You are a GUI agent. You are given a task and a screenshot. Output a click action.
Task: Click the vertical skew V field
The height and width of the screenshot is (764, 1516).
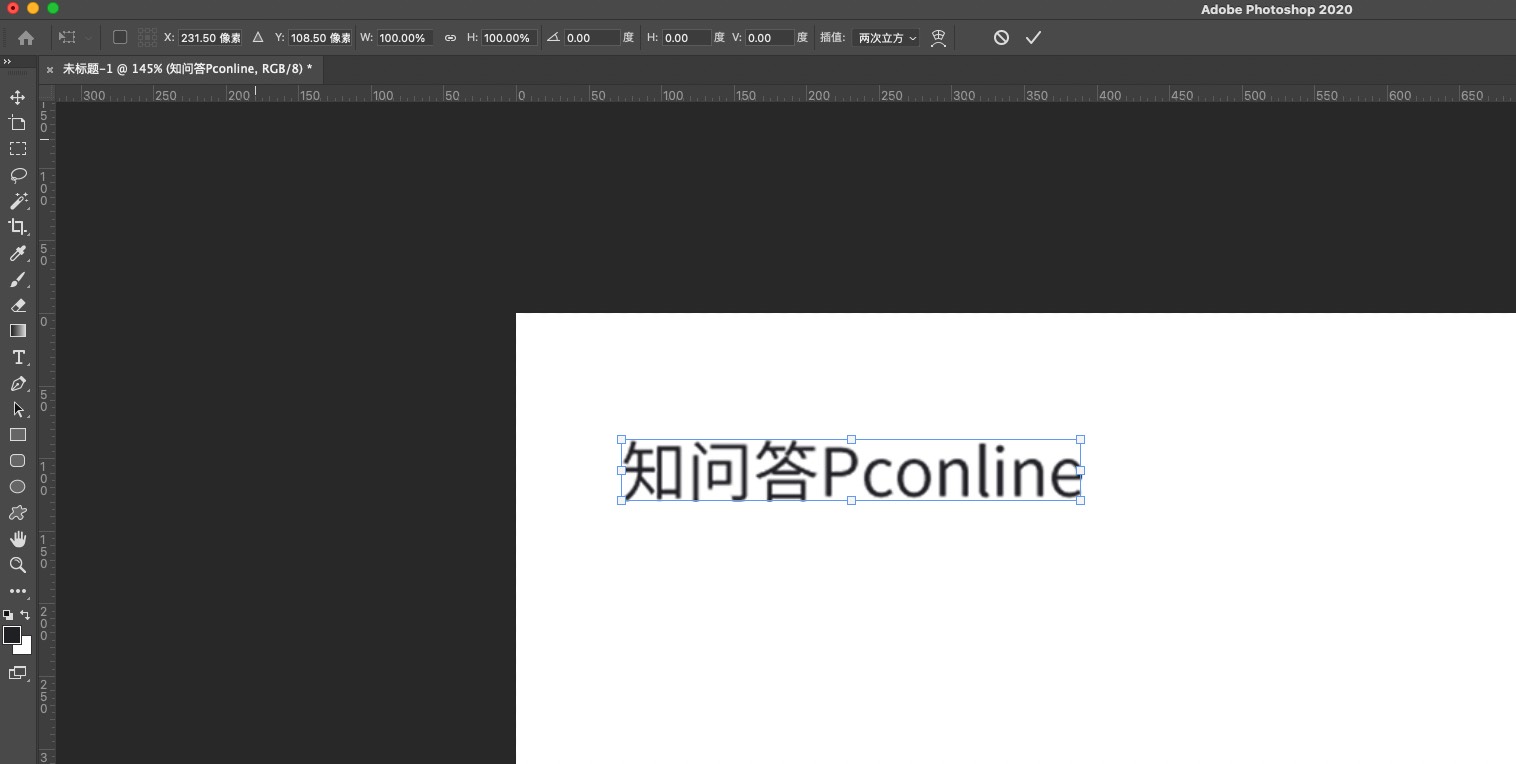(769, 38)
